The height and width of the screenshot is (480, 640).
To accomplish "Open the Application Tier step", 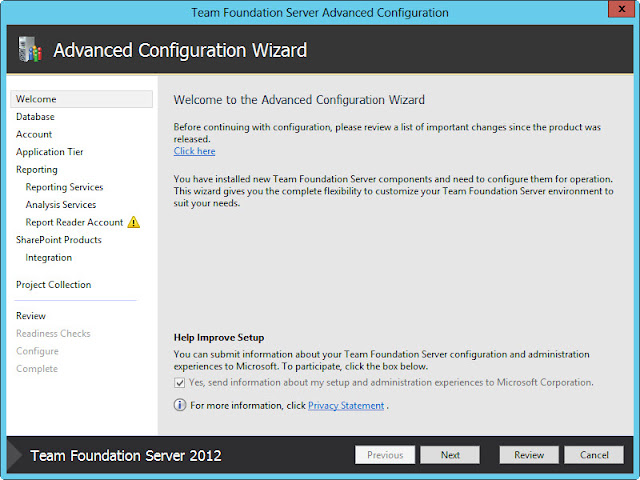I will [x=50, y=152].
